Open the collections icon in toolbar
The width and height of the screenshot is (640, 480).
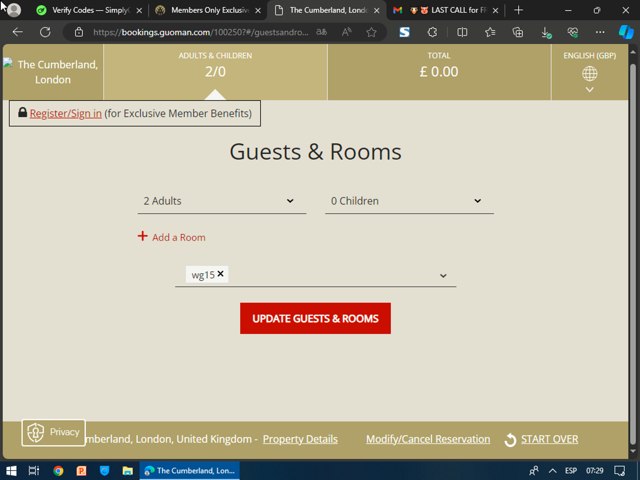518,32
